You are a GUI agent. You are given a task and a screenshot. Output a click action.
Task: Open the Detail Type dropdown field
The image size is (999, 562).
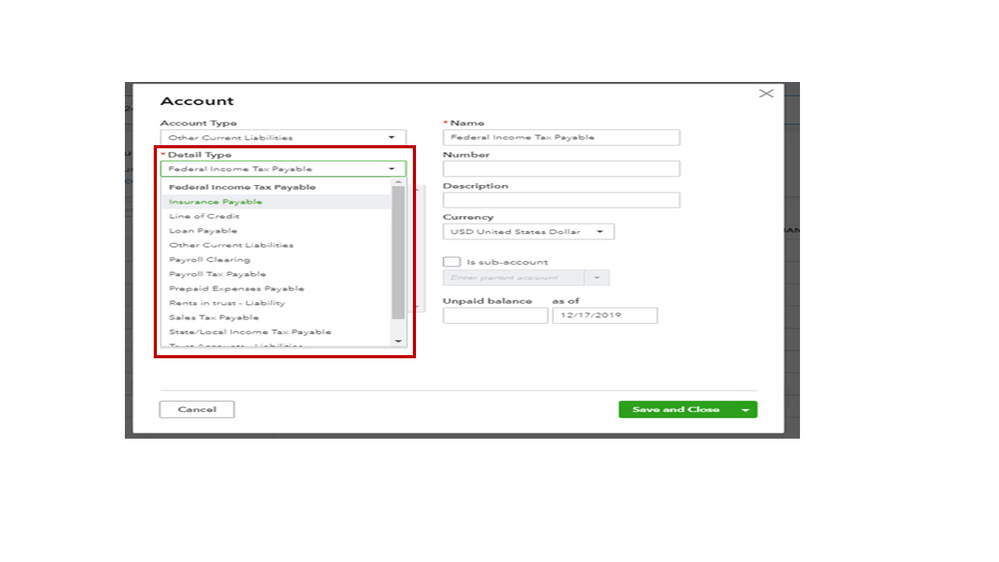click(x=283, y=169)
